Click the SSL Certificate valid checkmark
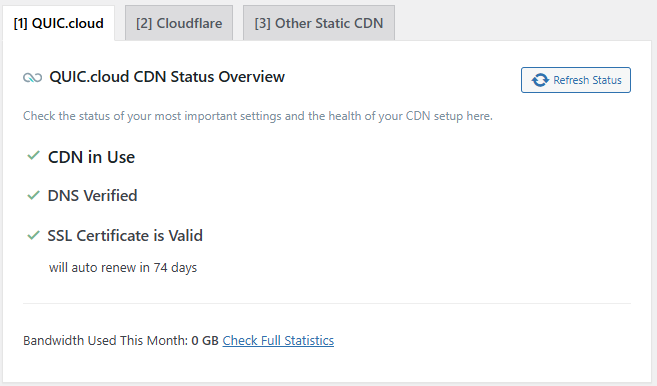The width and height of the screenshot is (657, 386). 33,235
